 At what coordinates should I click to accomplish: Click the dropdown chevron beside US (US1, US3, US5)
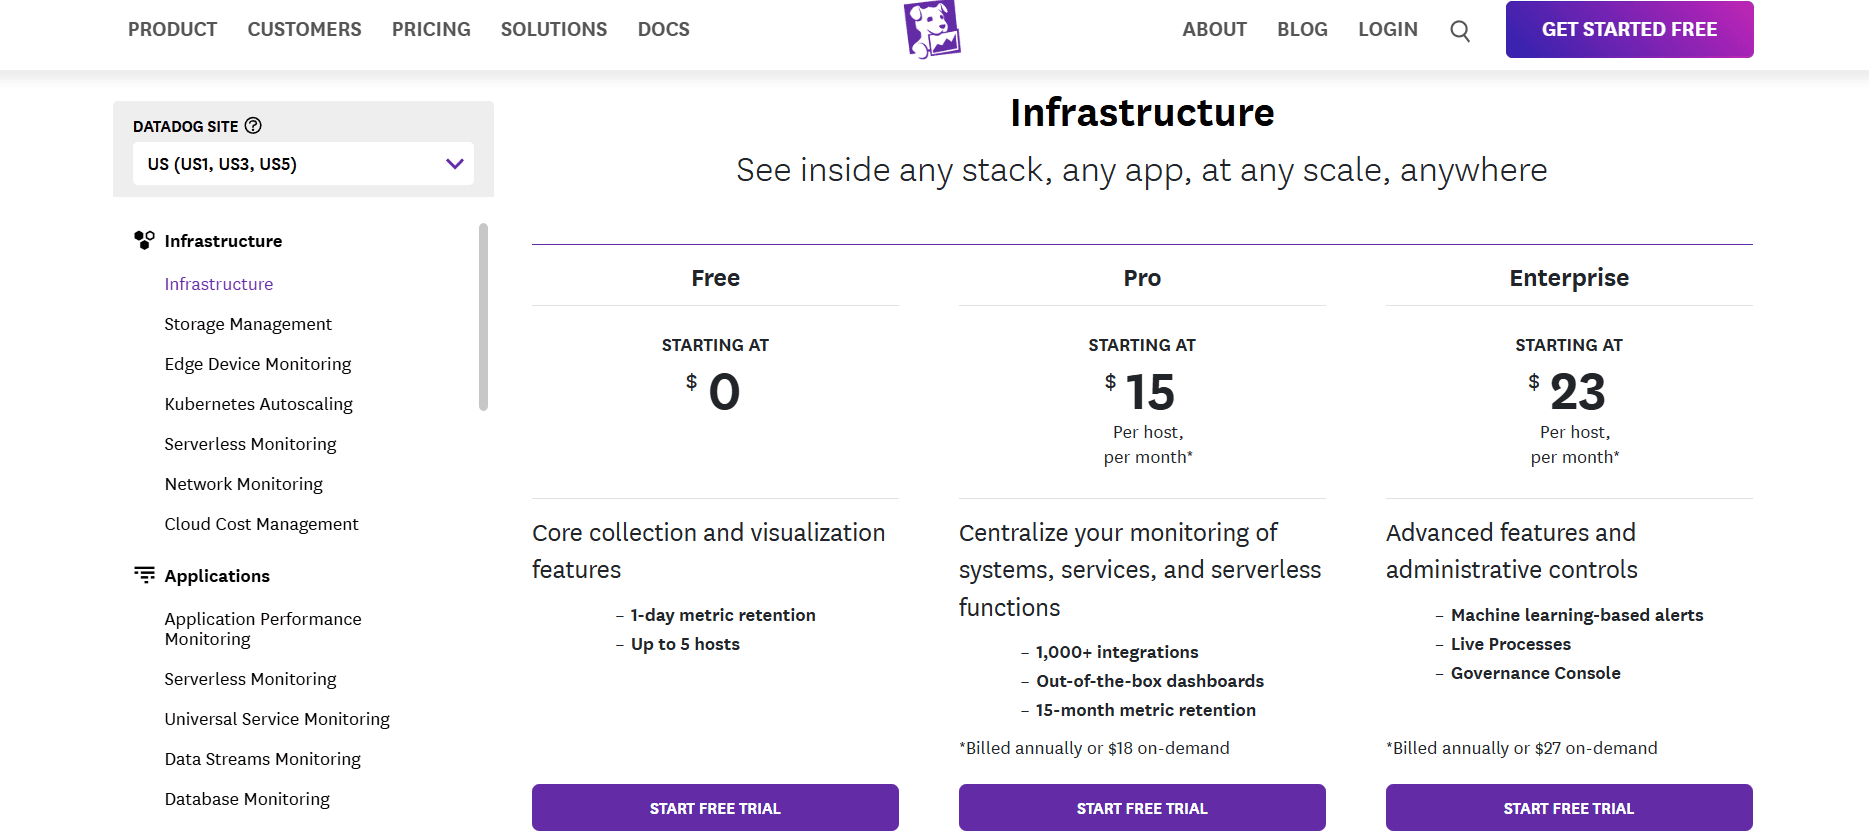coord(455,164)
